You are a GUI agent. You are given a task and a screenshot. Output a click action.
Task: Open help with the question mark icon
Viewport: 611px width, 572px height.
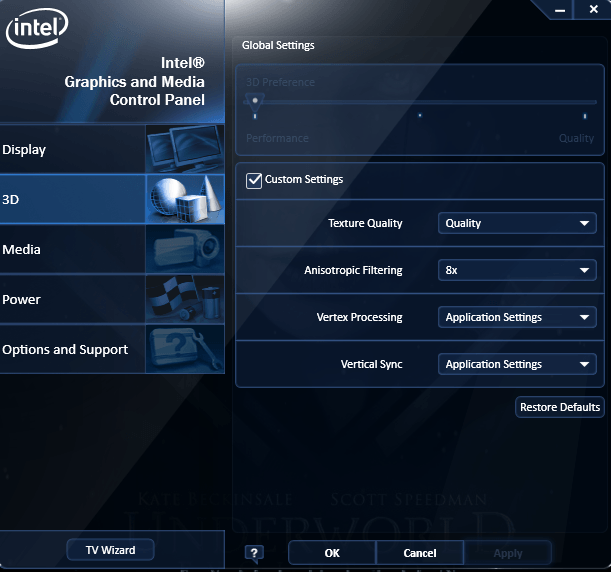(x=254, y=553)
